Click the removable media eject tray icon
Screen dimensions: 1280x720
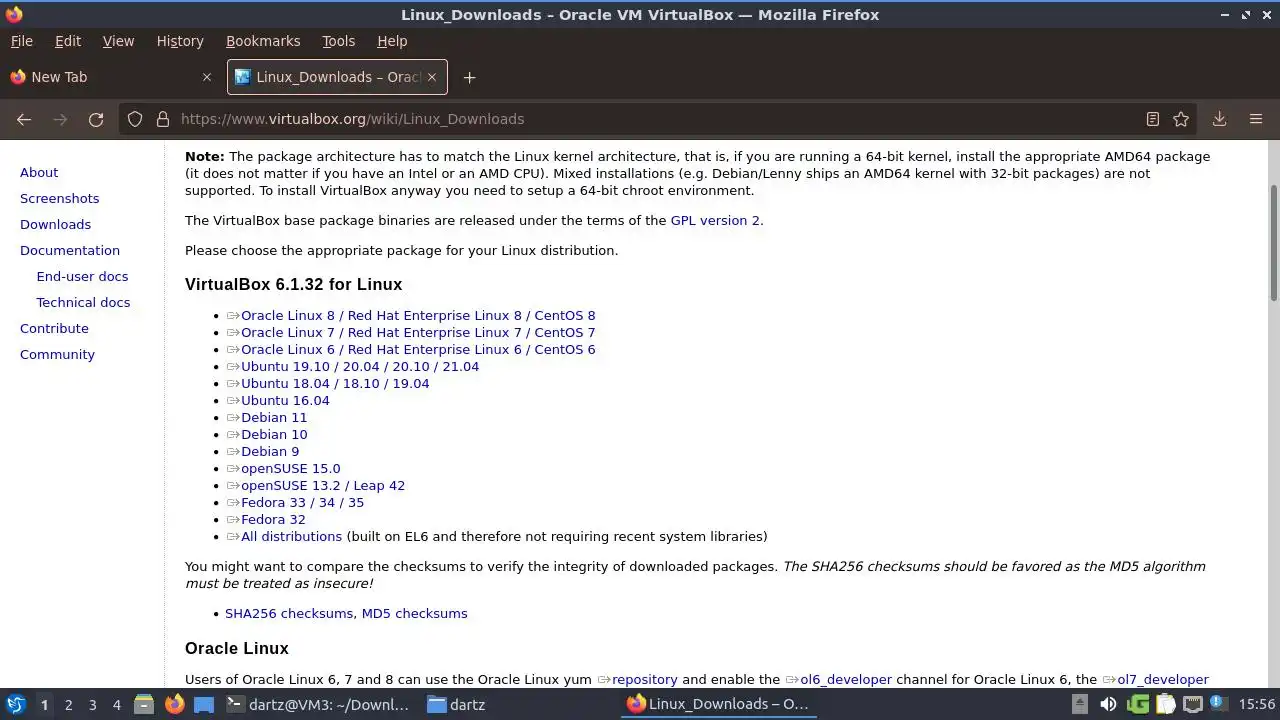point(1080,704)
